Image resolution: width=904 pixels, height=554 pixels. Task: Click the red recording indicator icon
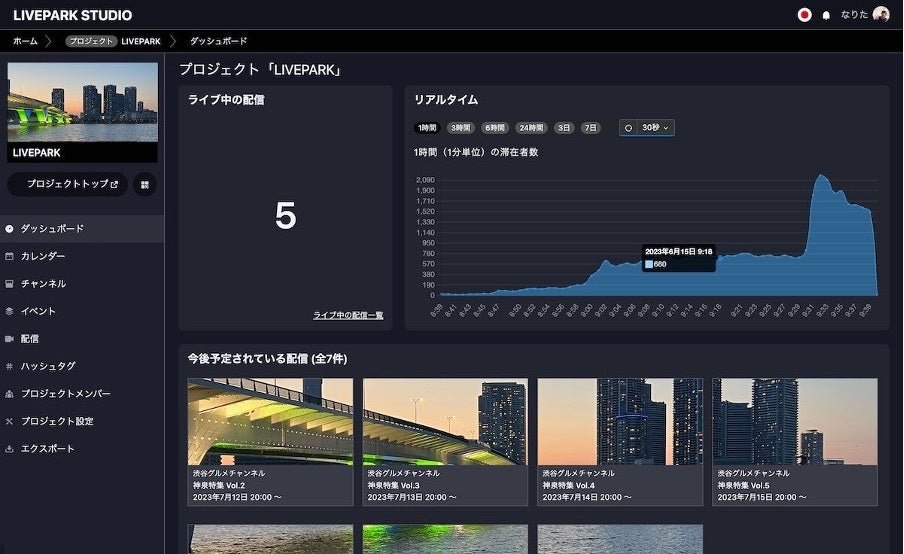point(804,15)
